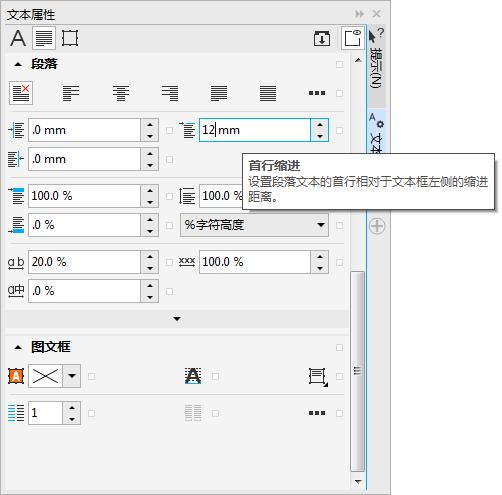Select no horizontal alignment icon

coord(21,93)
